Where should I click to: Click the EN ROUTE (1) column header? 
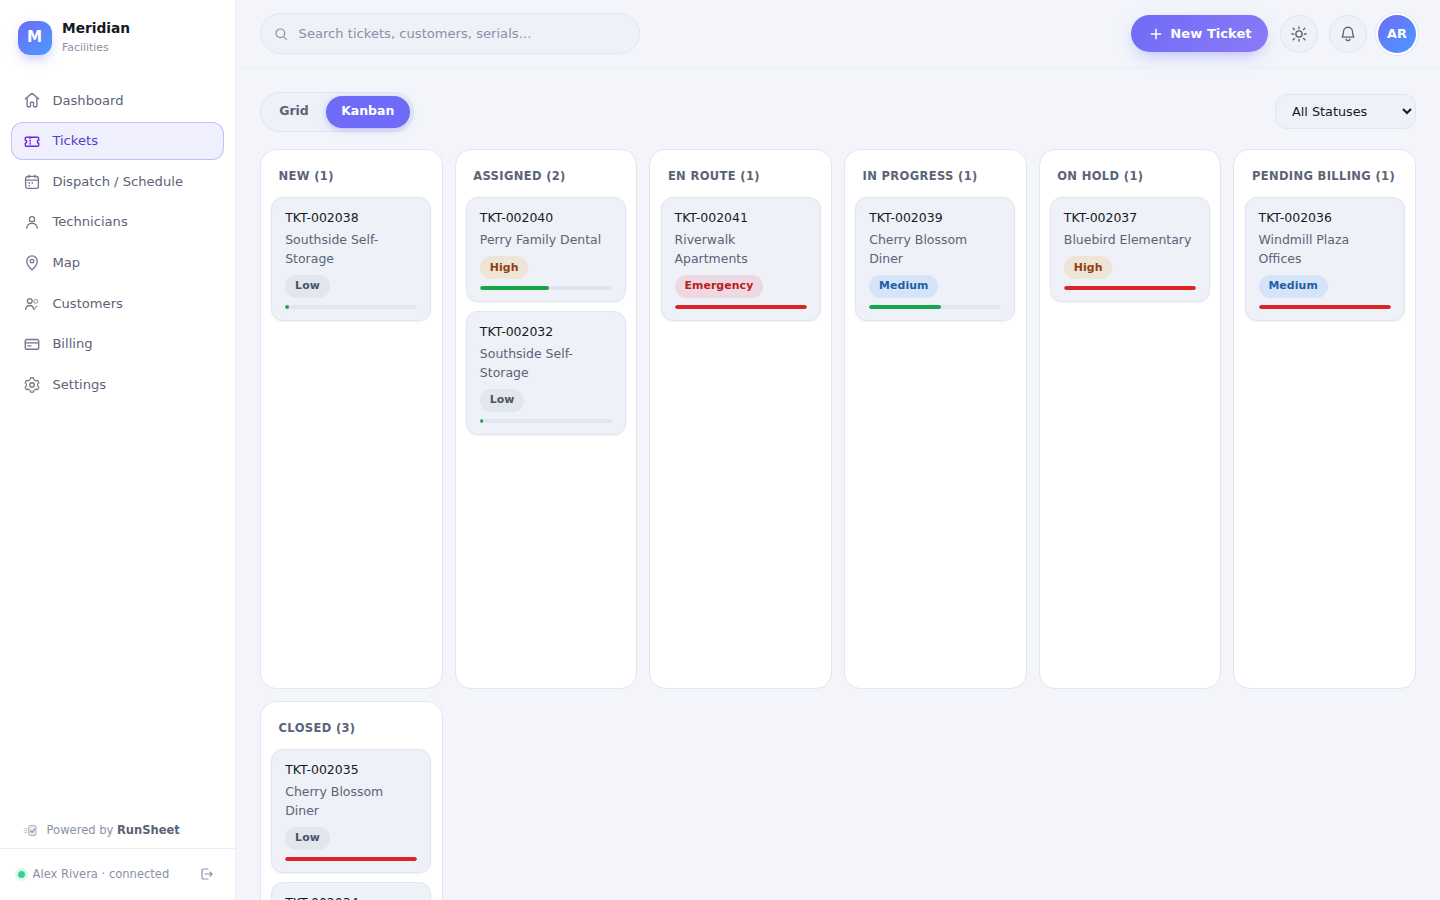click(x=714, y=176)
